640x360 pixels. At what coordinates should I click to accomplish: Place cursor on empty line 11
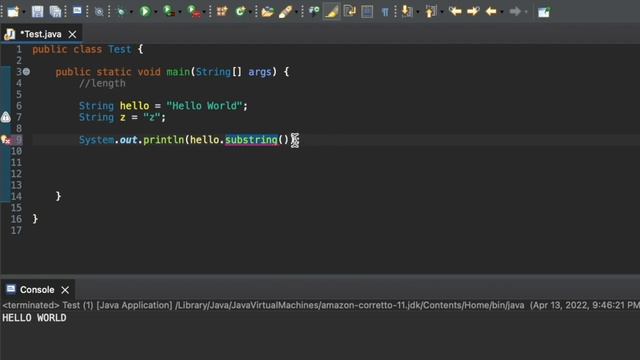click(335, 162)
